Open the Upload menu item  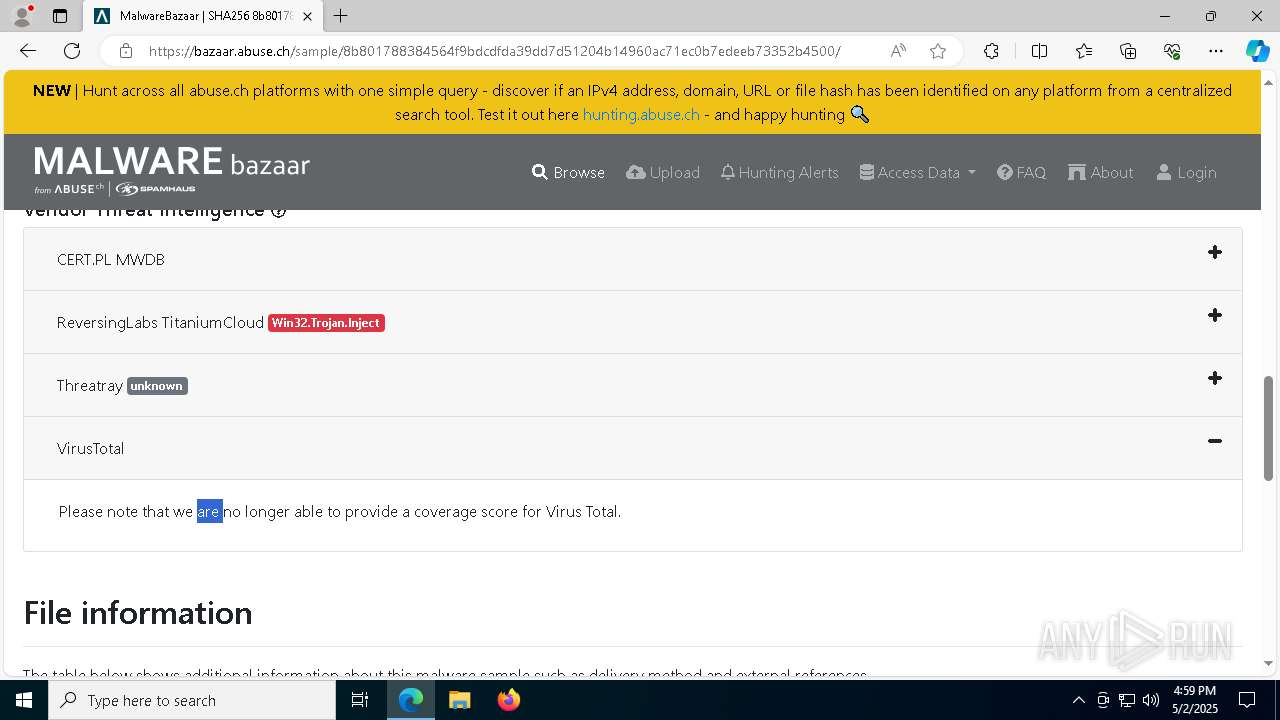pos(663,172)
